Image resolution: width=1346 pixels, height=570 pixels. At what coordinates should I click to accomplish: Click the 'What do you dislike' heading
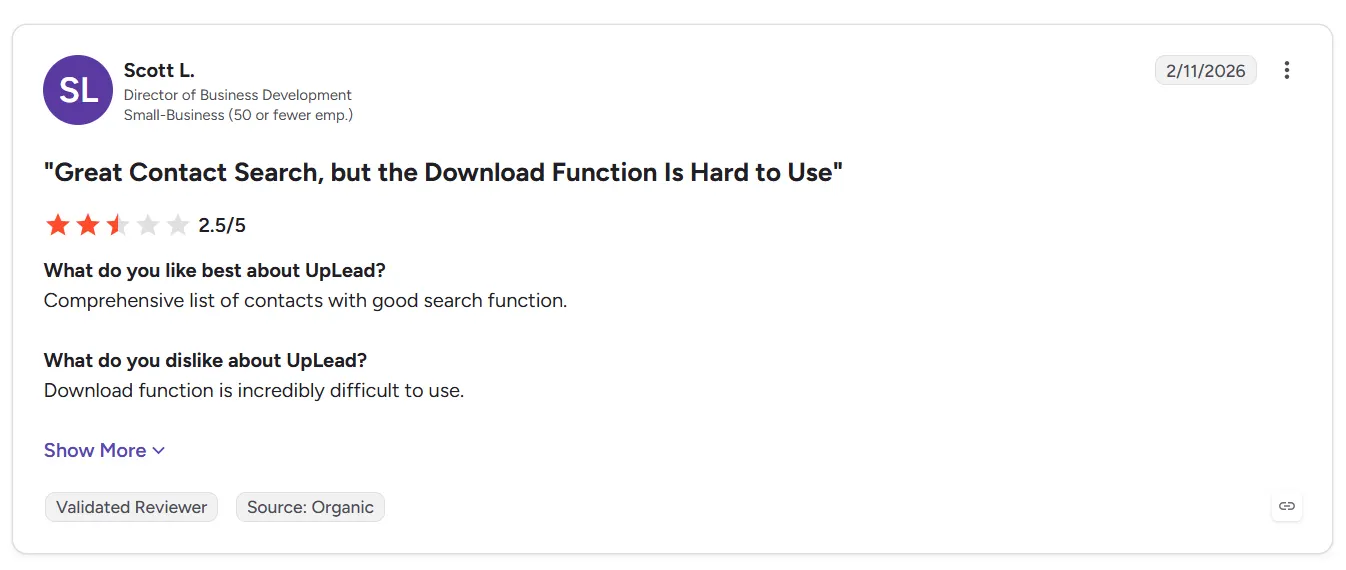coord(206,360)
